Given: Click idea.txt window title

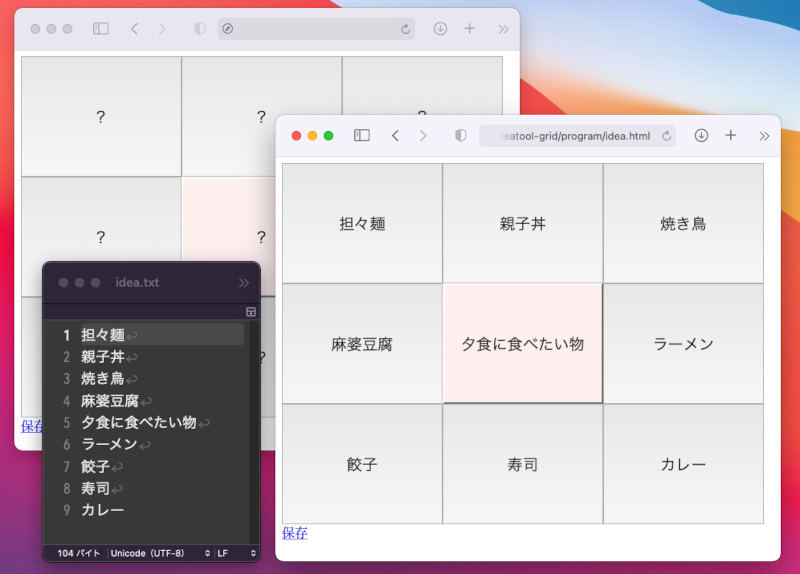Looking at the screenshot, I should 137,283.
